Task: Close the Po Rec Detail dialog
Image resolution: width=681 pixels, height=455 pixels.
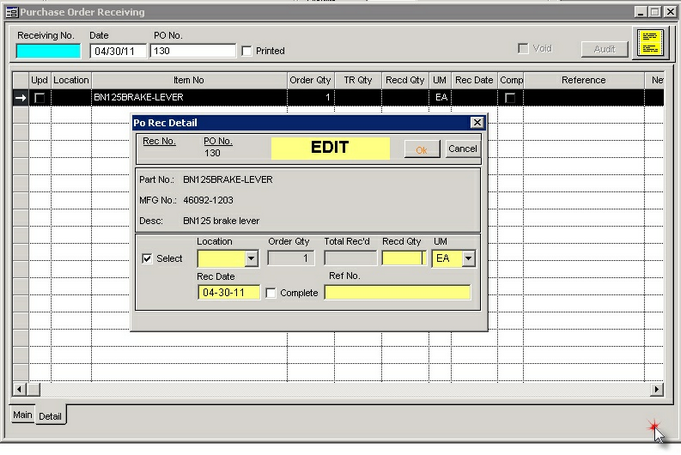Action: coord(477,123)
